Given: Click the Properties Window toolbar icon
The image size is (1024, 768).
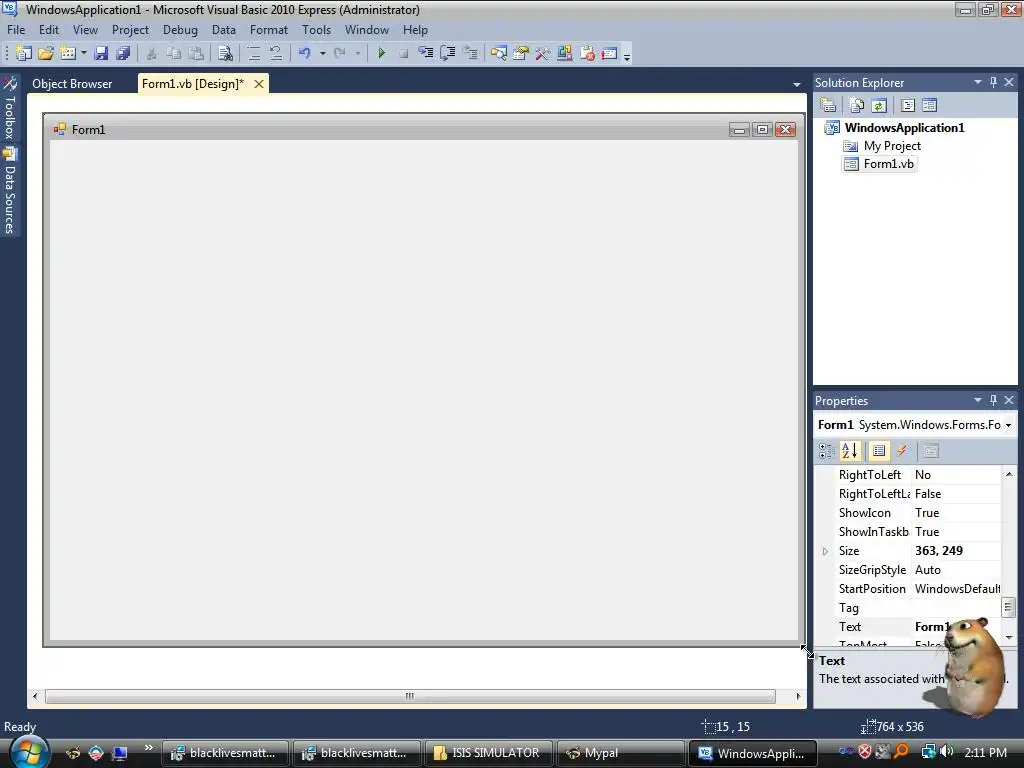Looking at the screenshot, I should [x=521, y=54].
